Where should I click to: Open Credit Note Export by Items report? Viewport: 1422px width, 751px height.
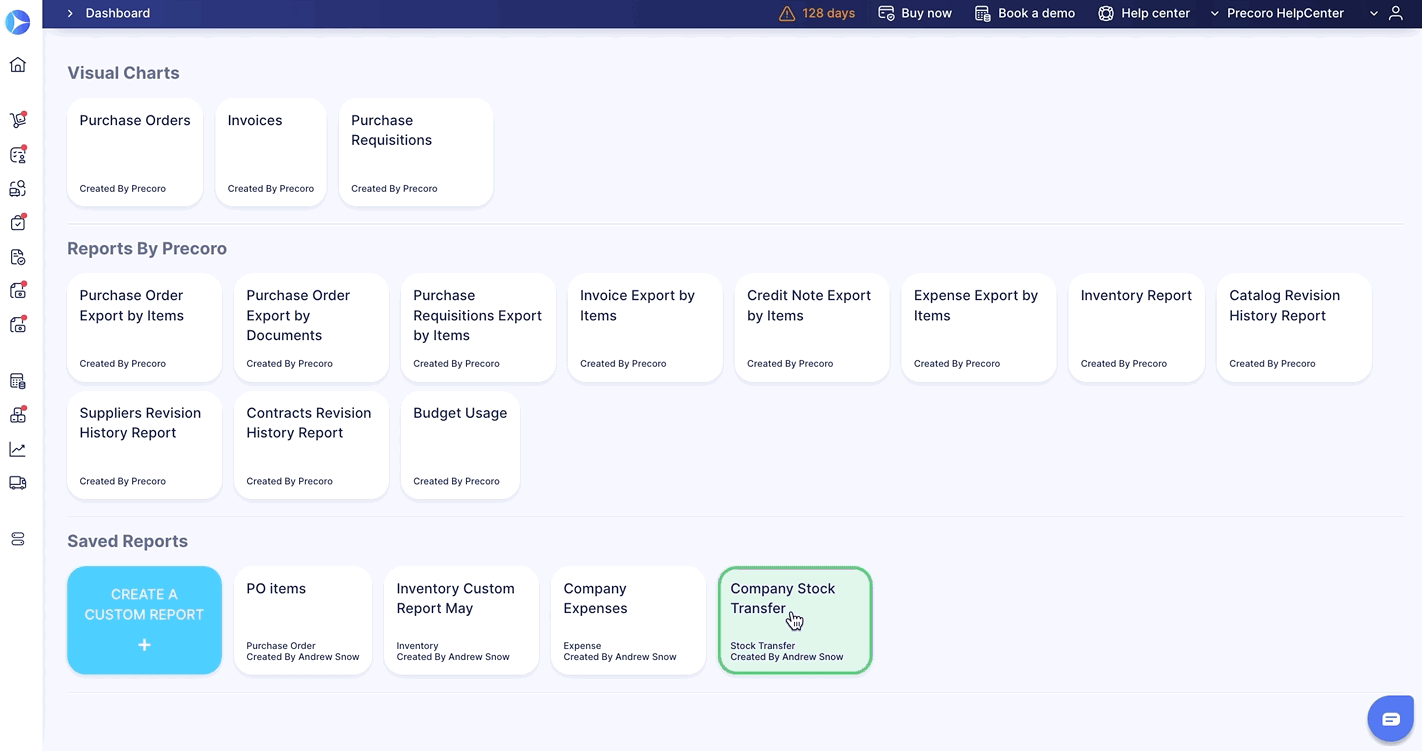[812, 327]
